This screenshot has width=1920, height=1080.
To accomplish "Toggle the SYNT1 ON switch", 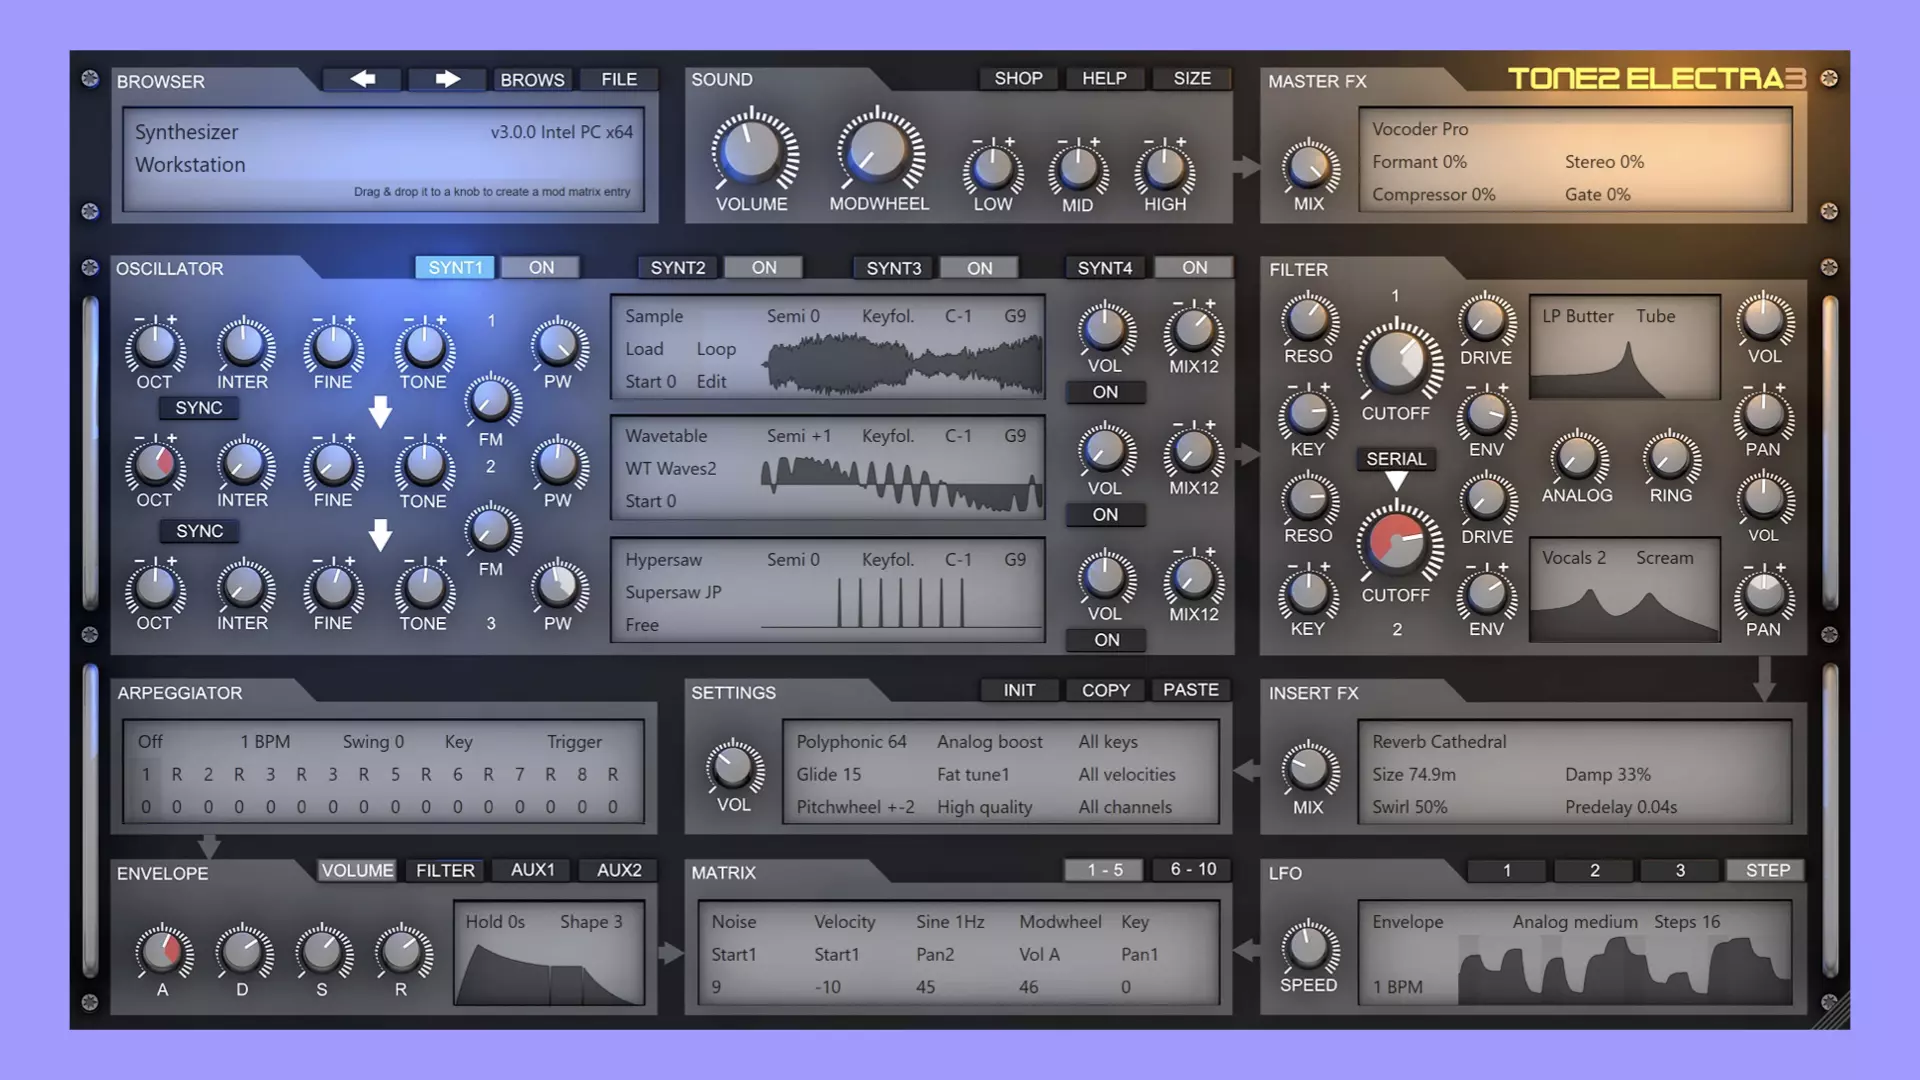I will [x=541, y=268].
